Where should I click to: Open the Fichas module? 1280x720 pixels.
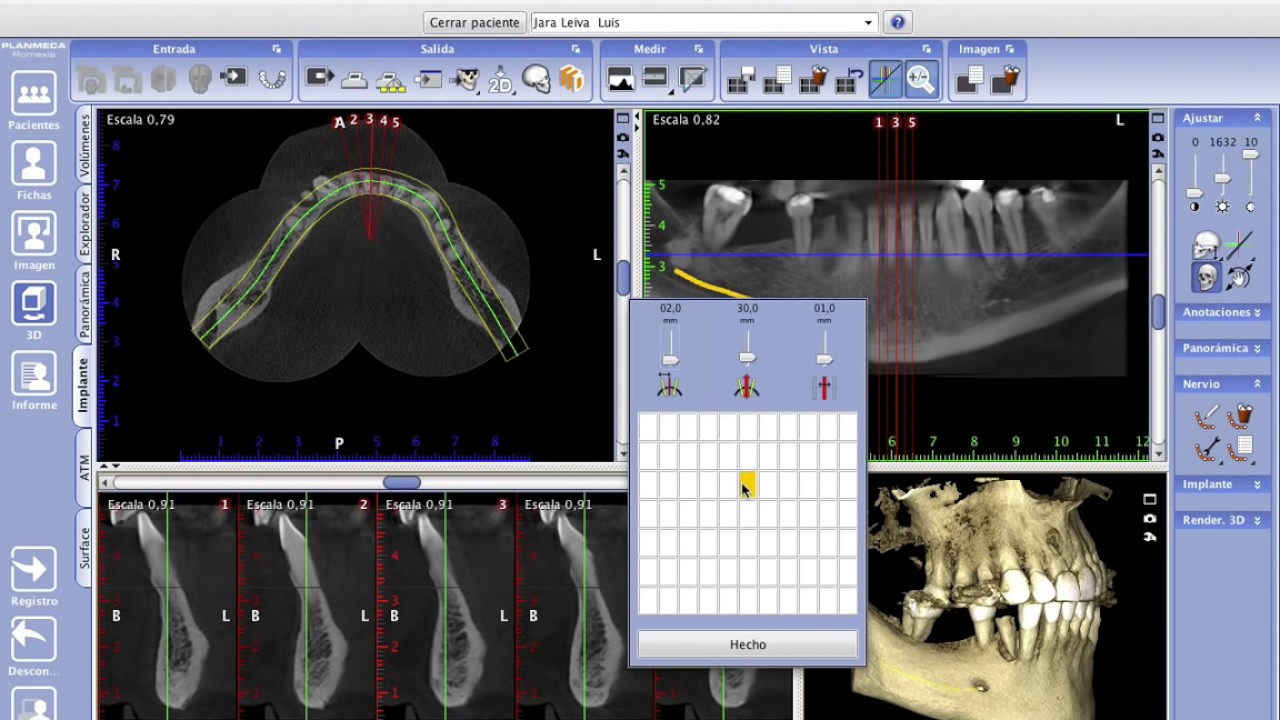pos(33,164)
